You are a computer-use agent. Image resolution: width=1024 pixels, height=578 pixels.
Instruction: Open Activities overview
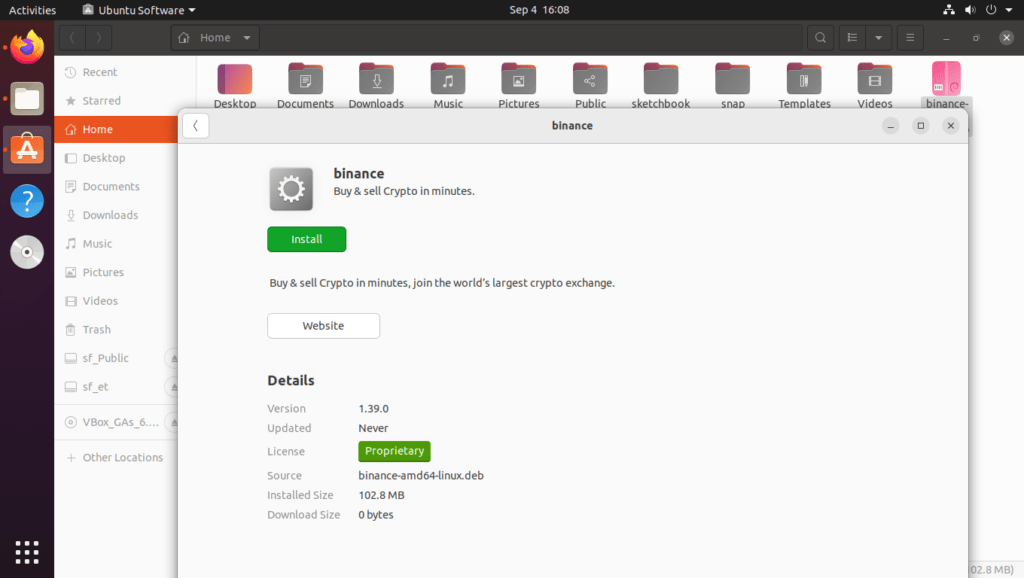(x=32, y=10)
